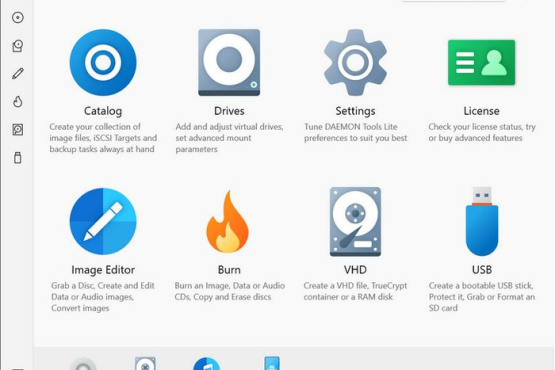Click the "Drives" title label
Image resolution: width=555 pixels, height=370 pixels.
pyautogui.click(x=229, y=111)
